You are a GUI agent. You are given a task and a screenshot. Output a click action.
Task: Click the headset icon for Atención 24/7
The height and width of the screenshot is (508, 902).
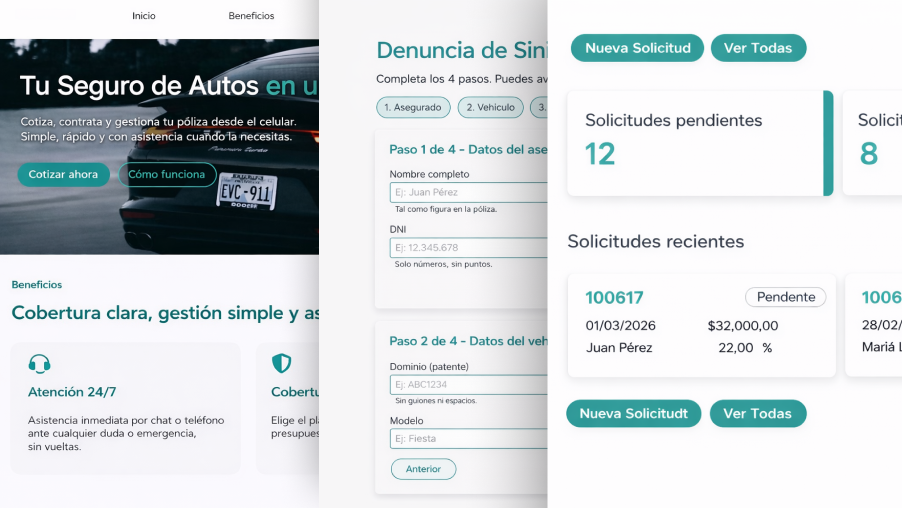40,364
